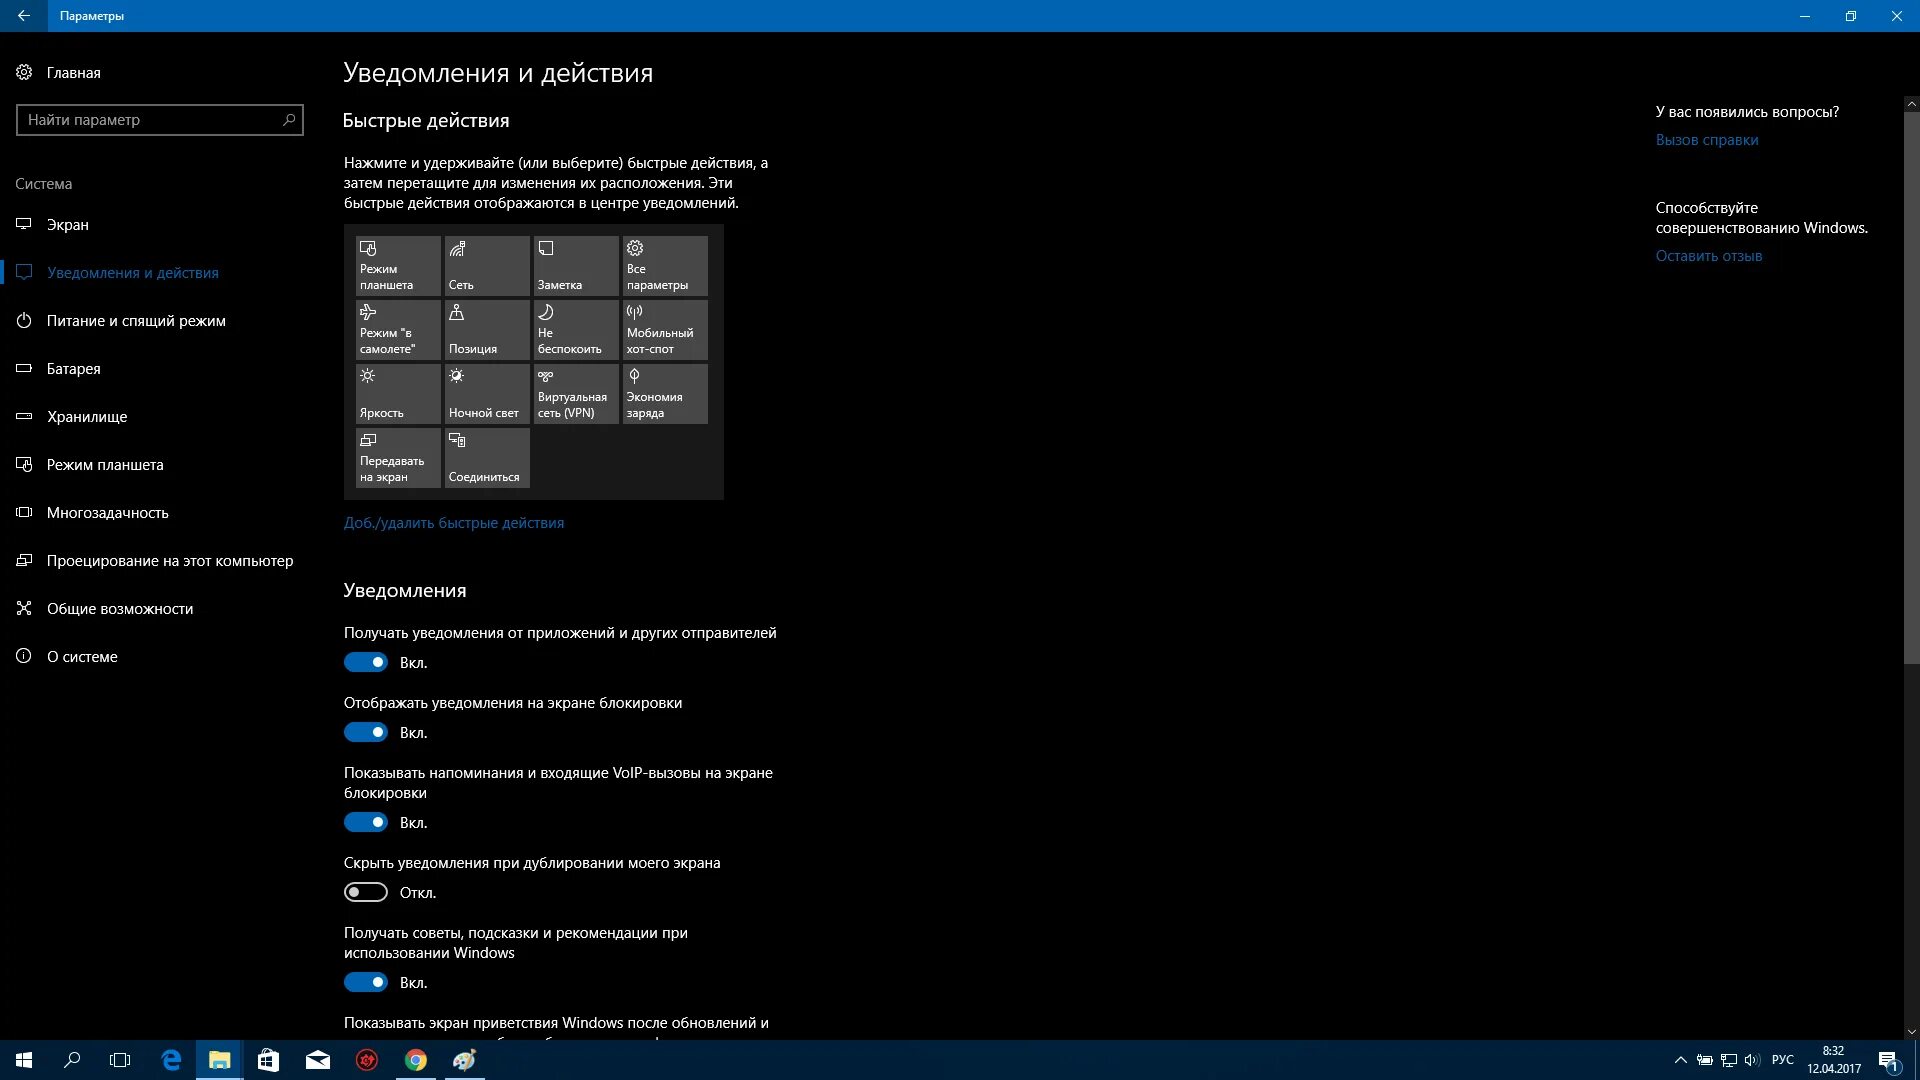Select the Project to screen tile
The image size is (1920, 1080).
pos(397,457)
